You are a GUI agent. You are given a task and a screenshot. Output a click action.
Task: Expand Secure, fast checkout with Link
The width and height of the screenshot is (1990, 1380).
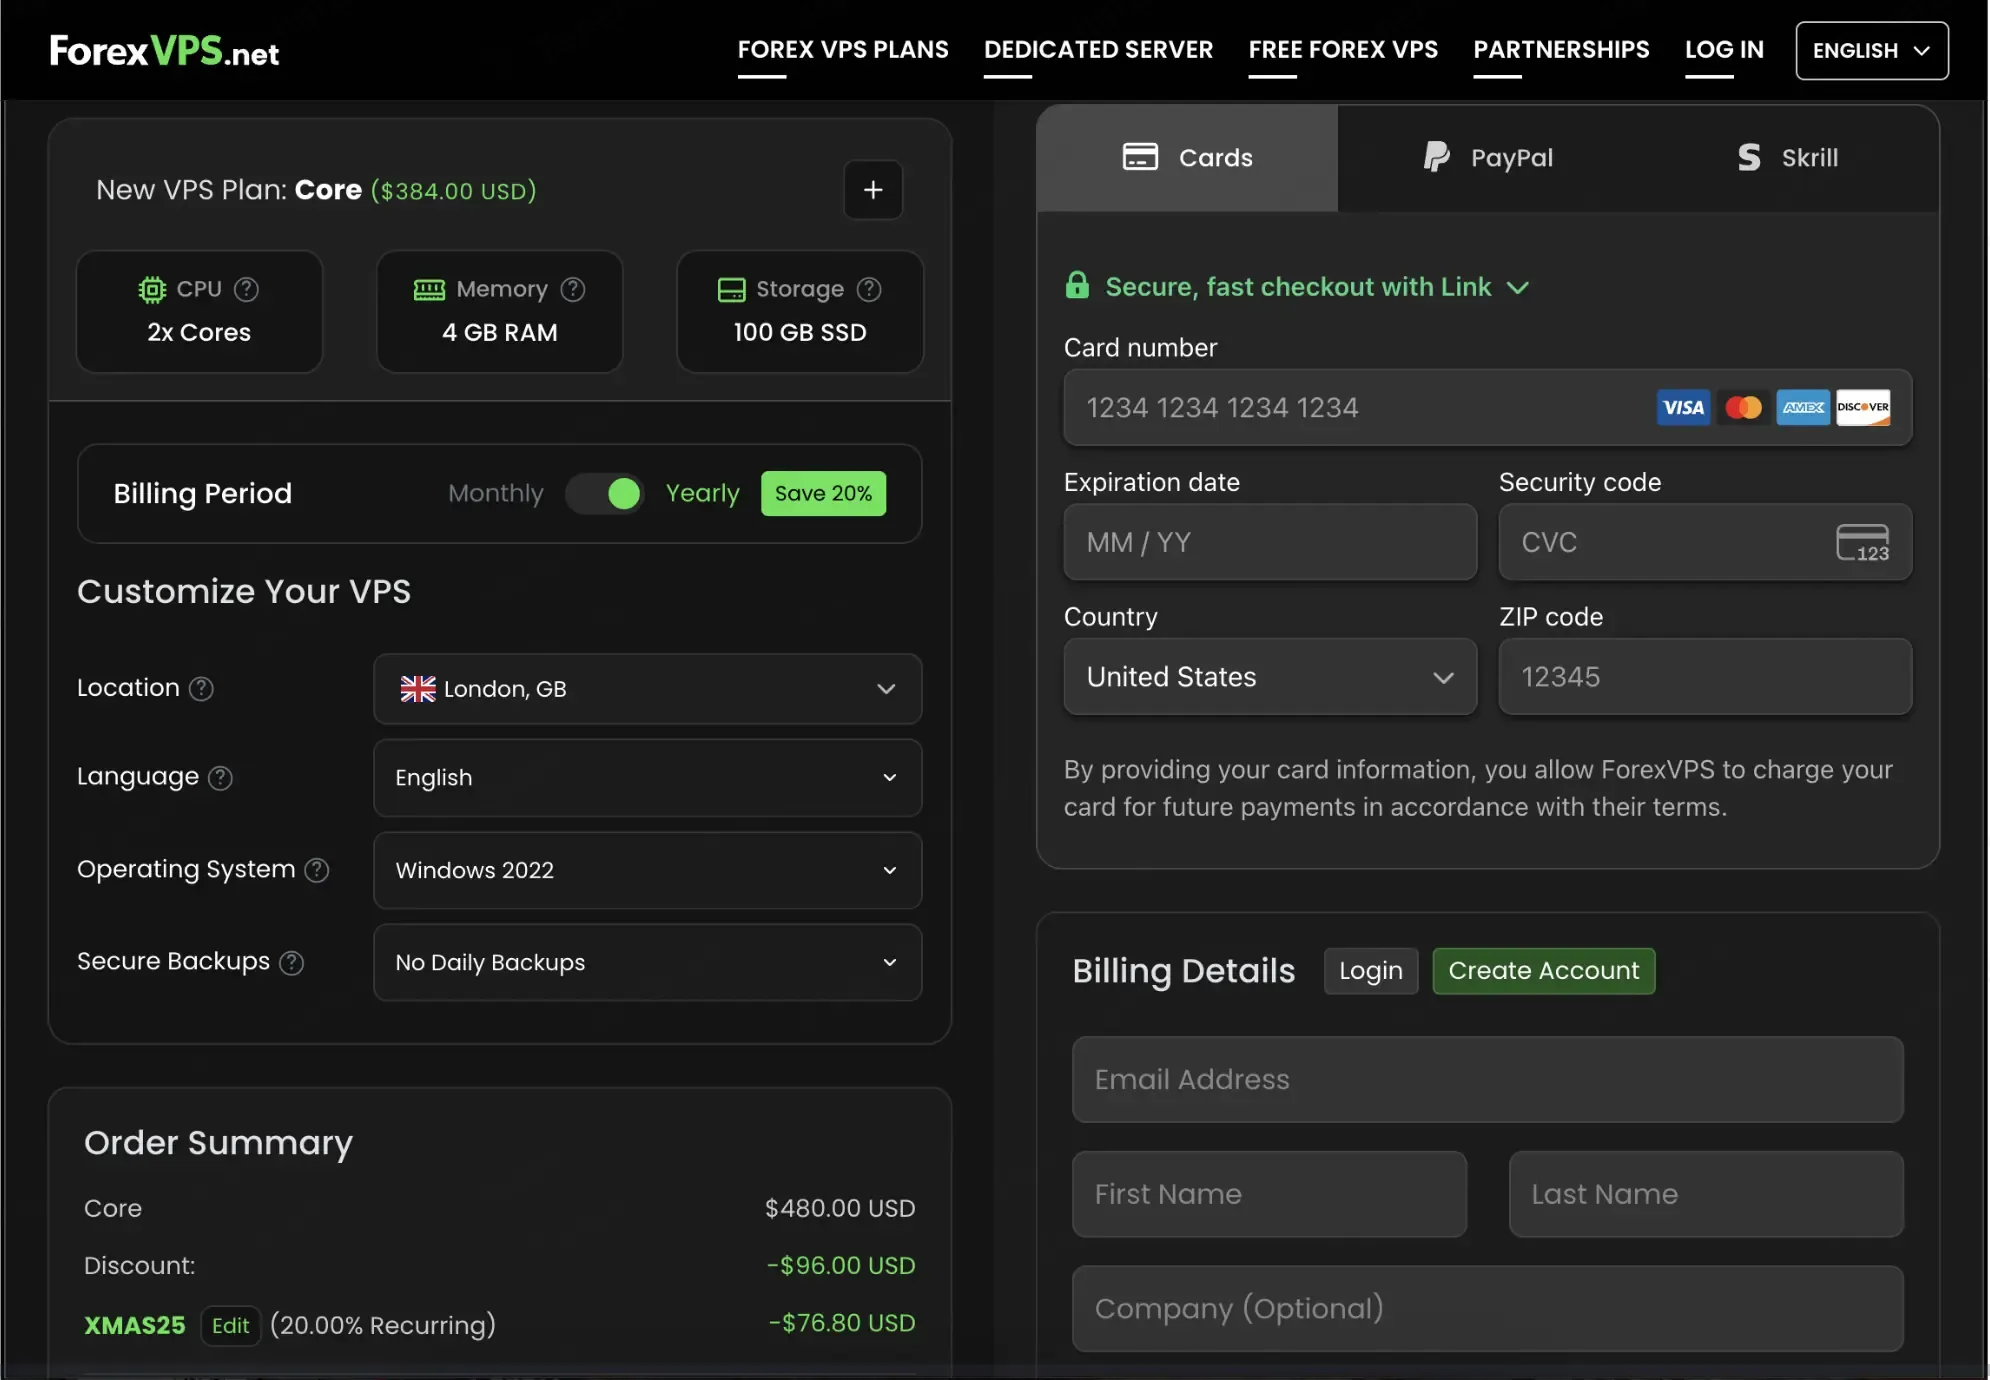coord(1298,287)
